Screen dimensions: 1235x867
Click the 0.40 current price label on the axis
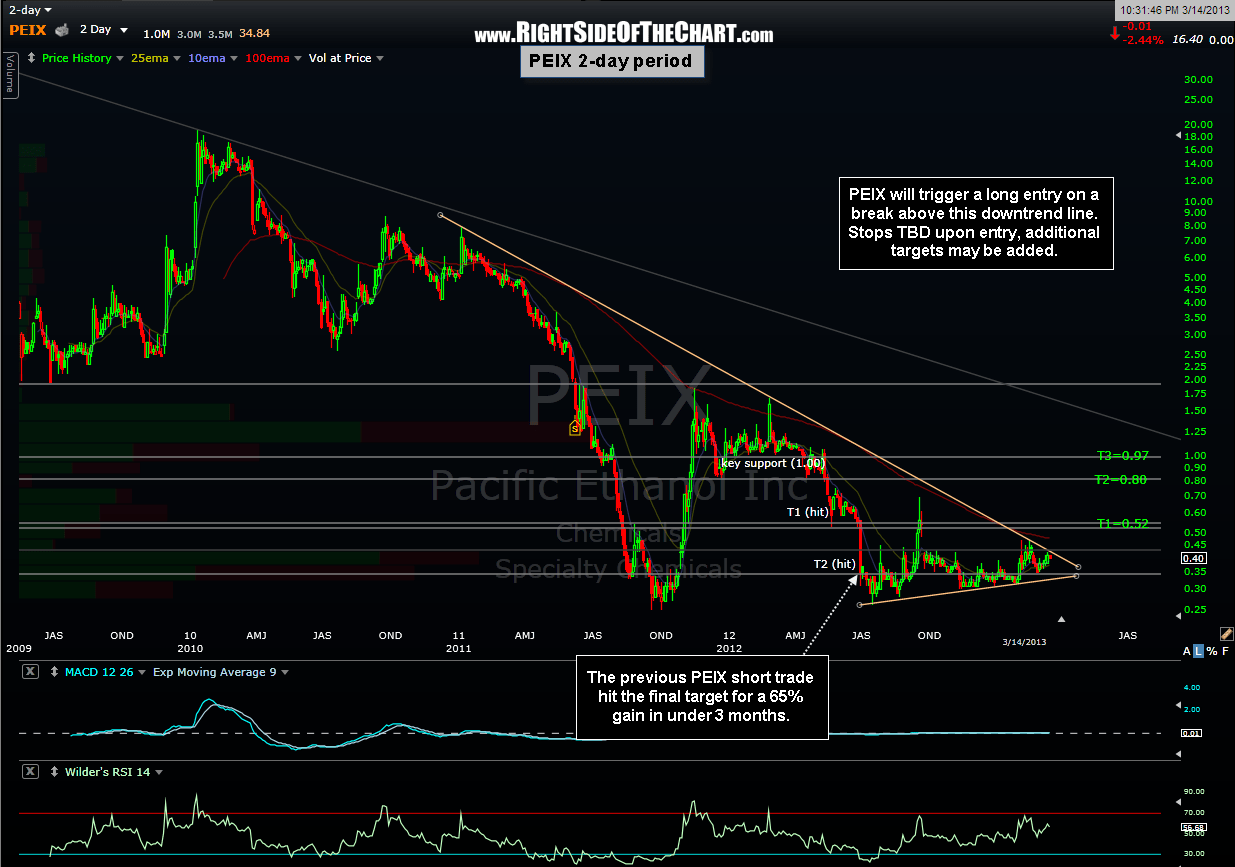pos(1193,558)
